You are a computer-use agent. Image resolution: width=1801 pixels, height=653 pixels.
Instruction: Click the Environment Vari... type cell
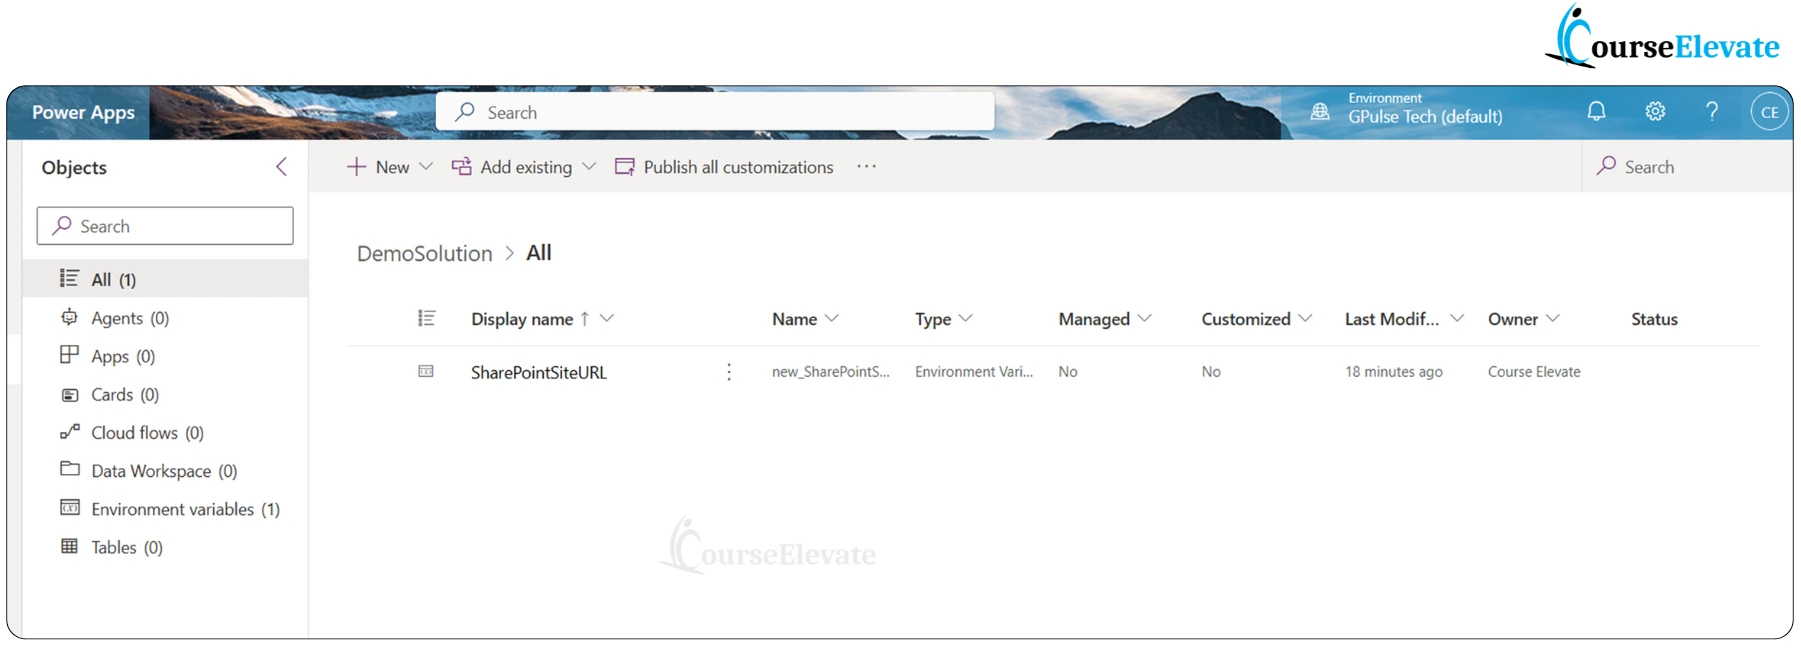(974, 372)
